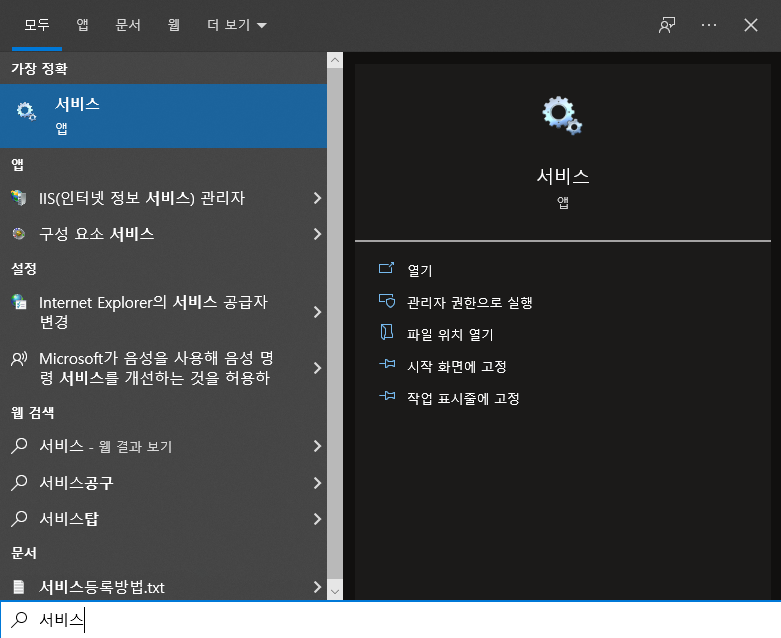Expand arrow for 서비스공구
This screenshot has width=781, height=638.
coord(317,483)
